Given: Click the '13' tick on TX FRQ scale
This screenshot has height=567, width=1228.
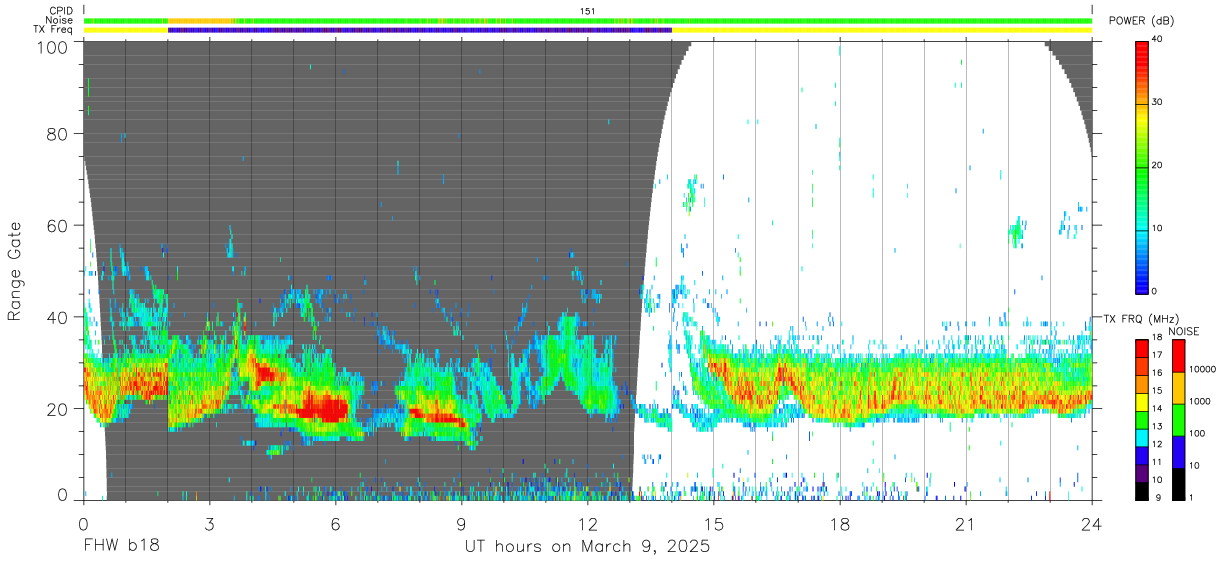Looking at the screenshot, I should click(x=1158, y=426).
